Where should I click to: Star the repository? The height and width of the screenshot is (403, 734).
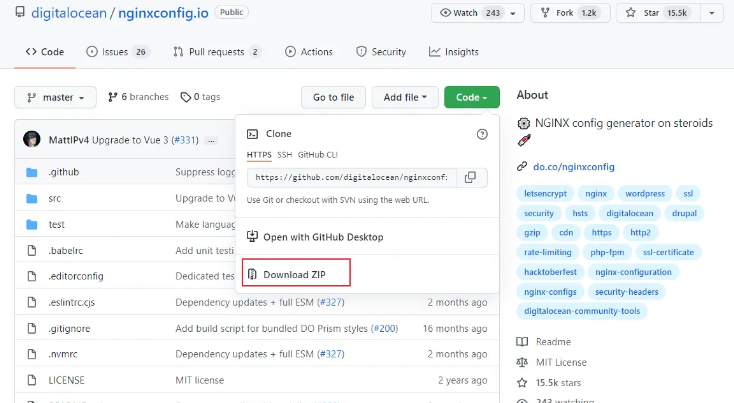pos(659,13)
